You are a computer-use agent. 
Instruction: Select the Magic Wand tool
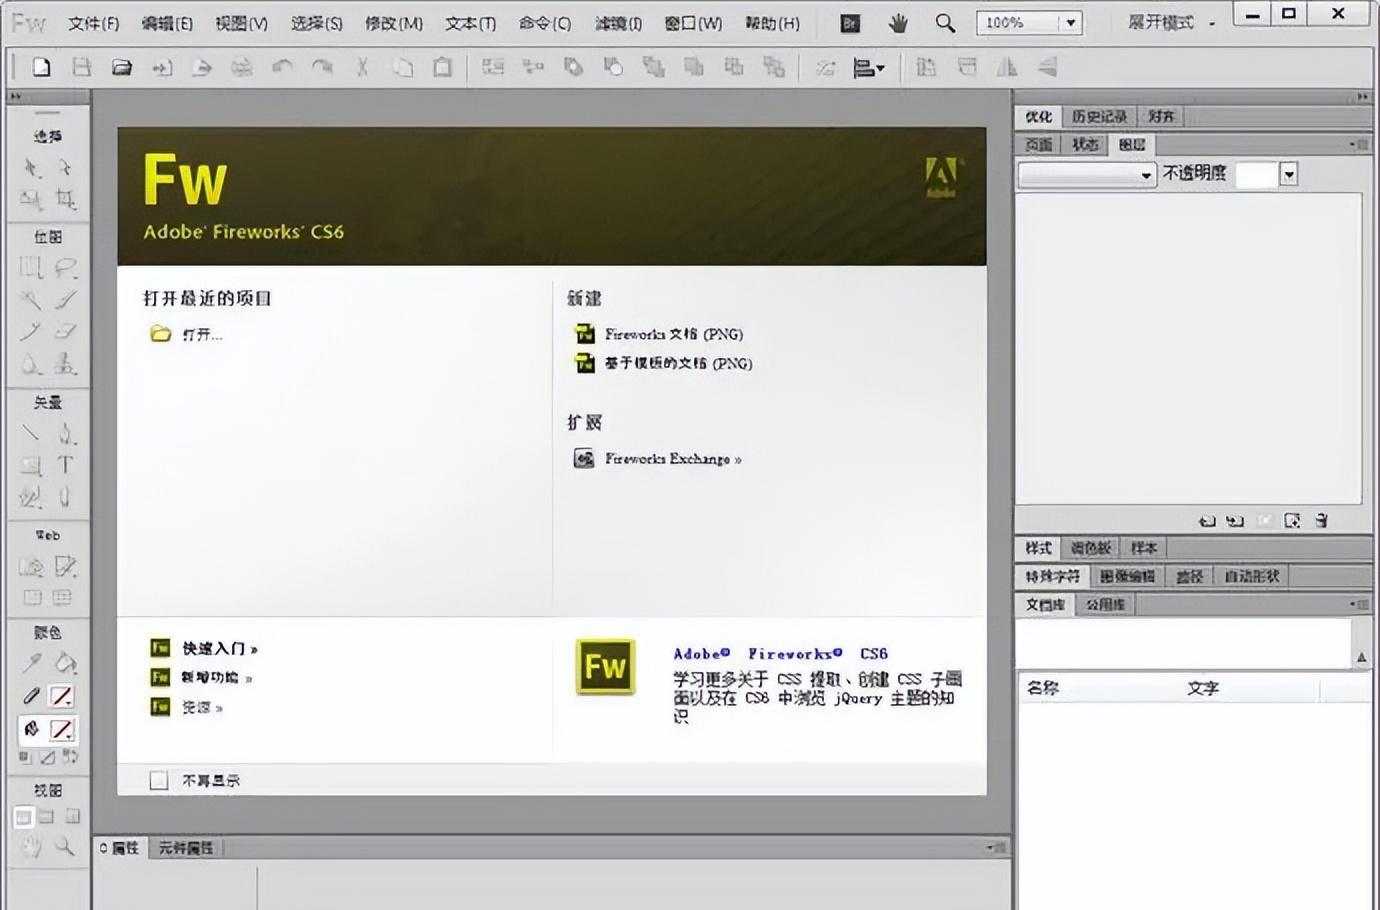tap(31, 299)
